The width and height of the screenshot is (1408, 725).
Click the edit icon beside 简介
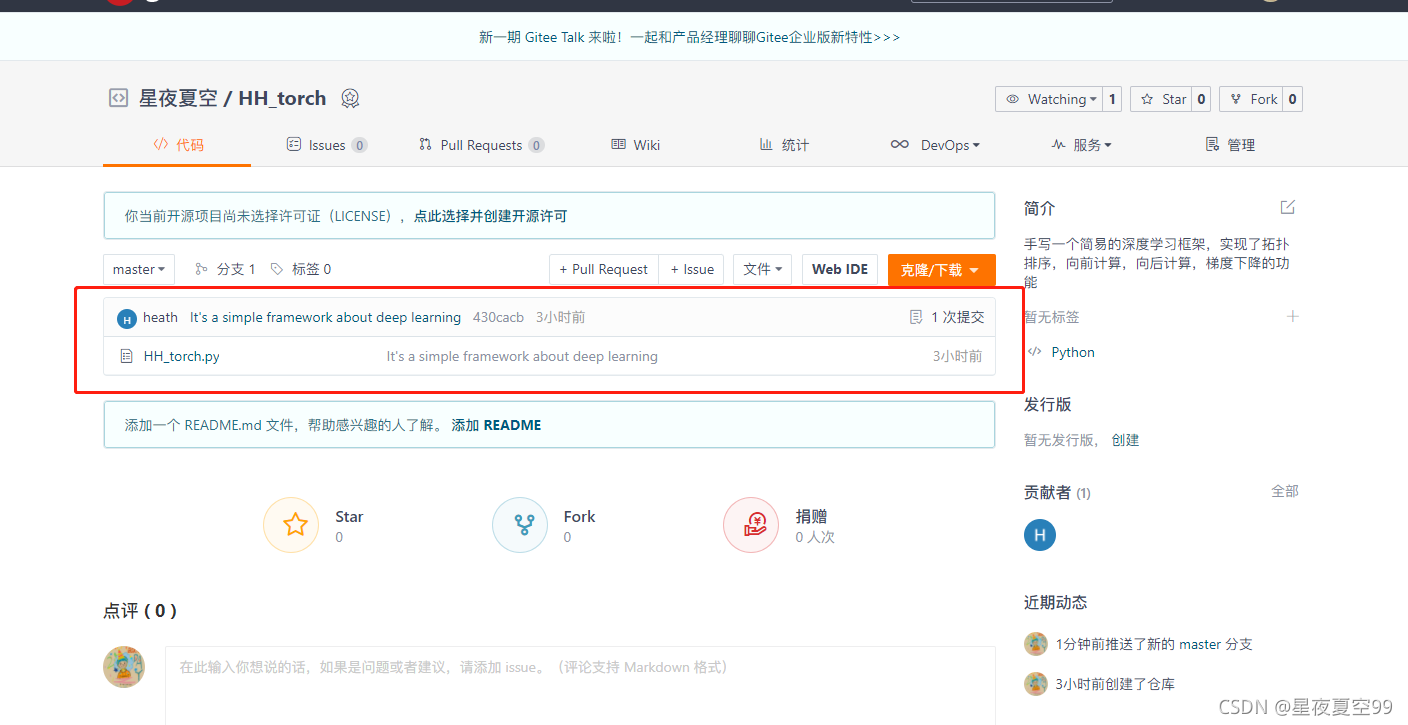[x=1288, y=207]
